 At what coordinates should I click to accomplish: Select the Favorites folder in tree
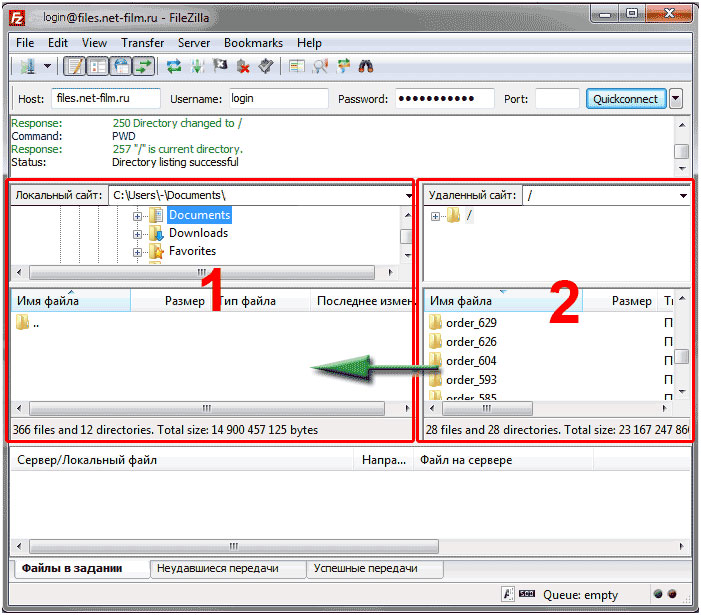pos(192,251)
